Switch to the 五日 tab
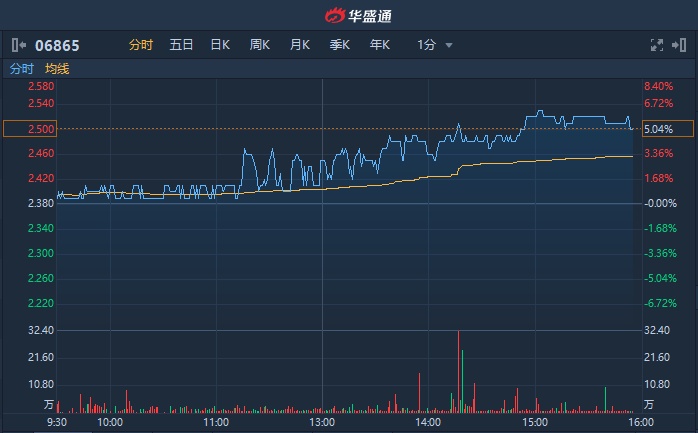The image size is (698, 433). (x=181, y=45)
